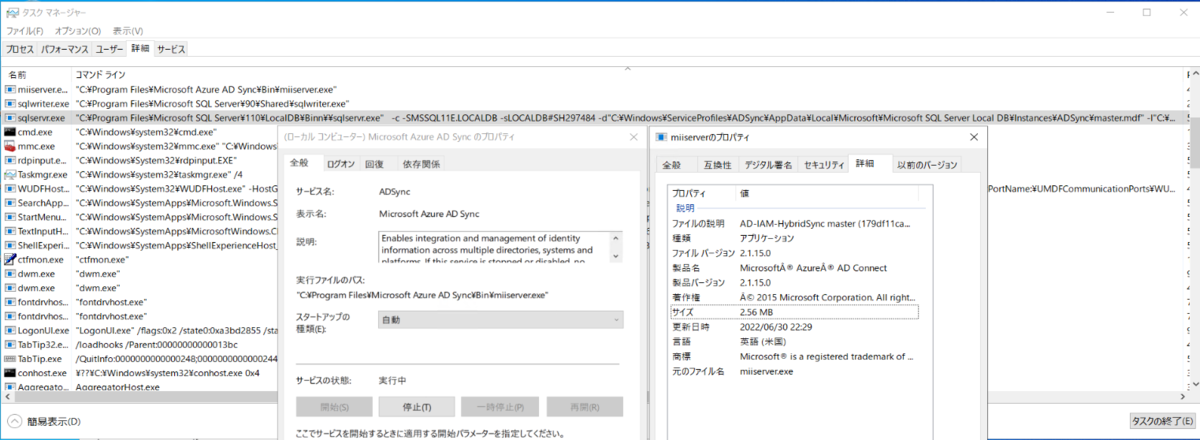Click the LogonUI.exe process icon
1200x440 pixels.
10,329
